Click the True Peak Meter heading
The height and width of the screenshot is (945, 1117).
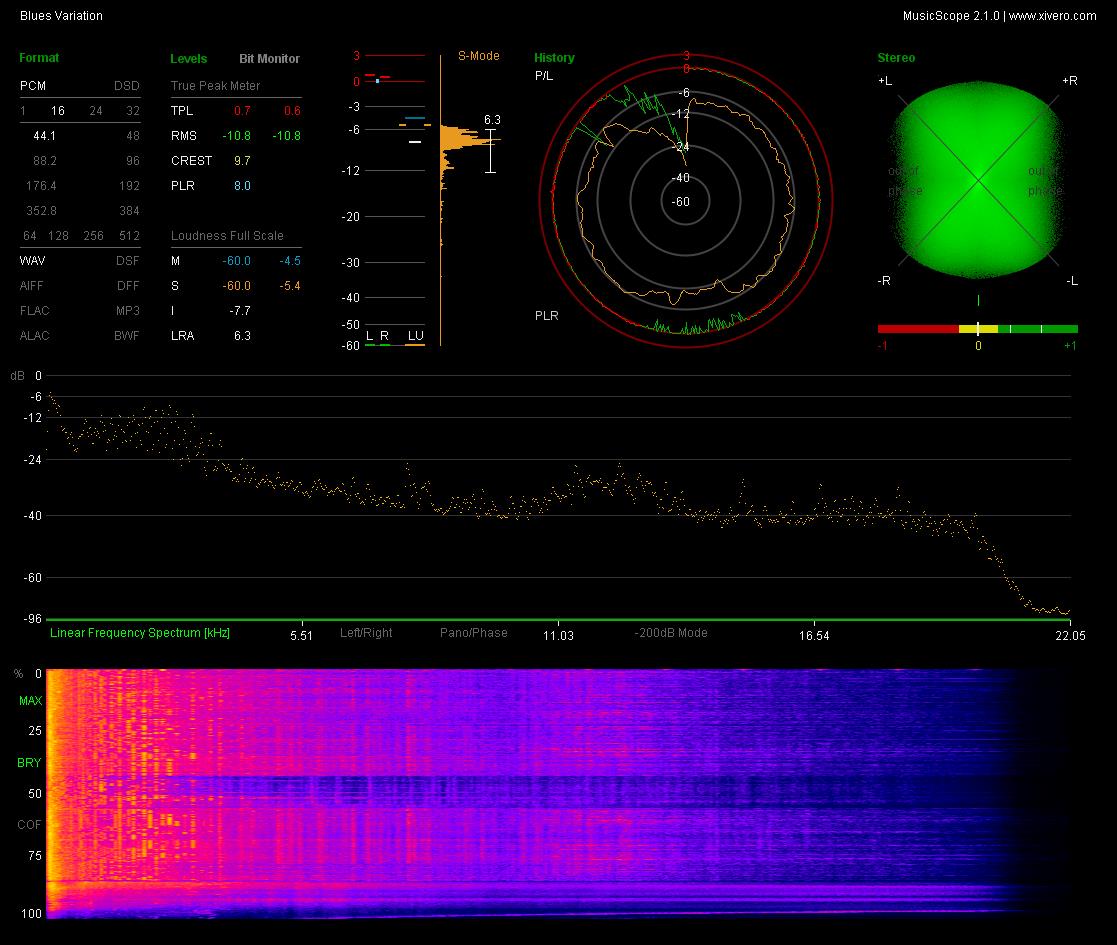coord(215,85)
